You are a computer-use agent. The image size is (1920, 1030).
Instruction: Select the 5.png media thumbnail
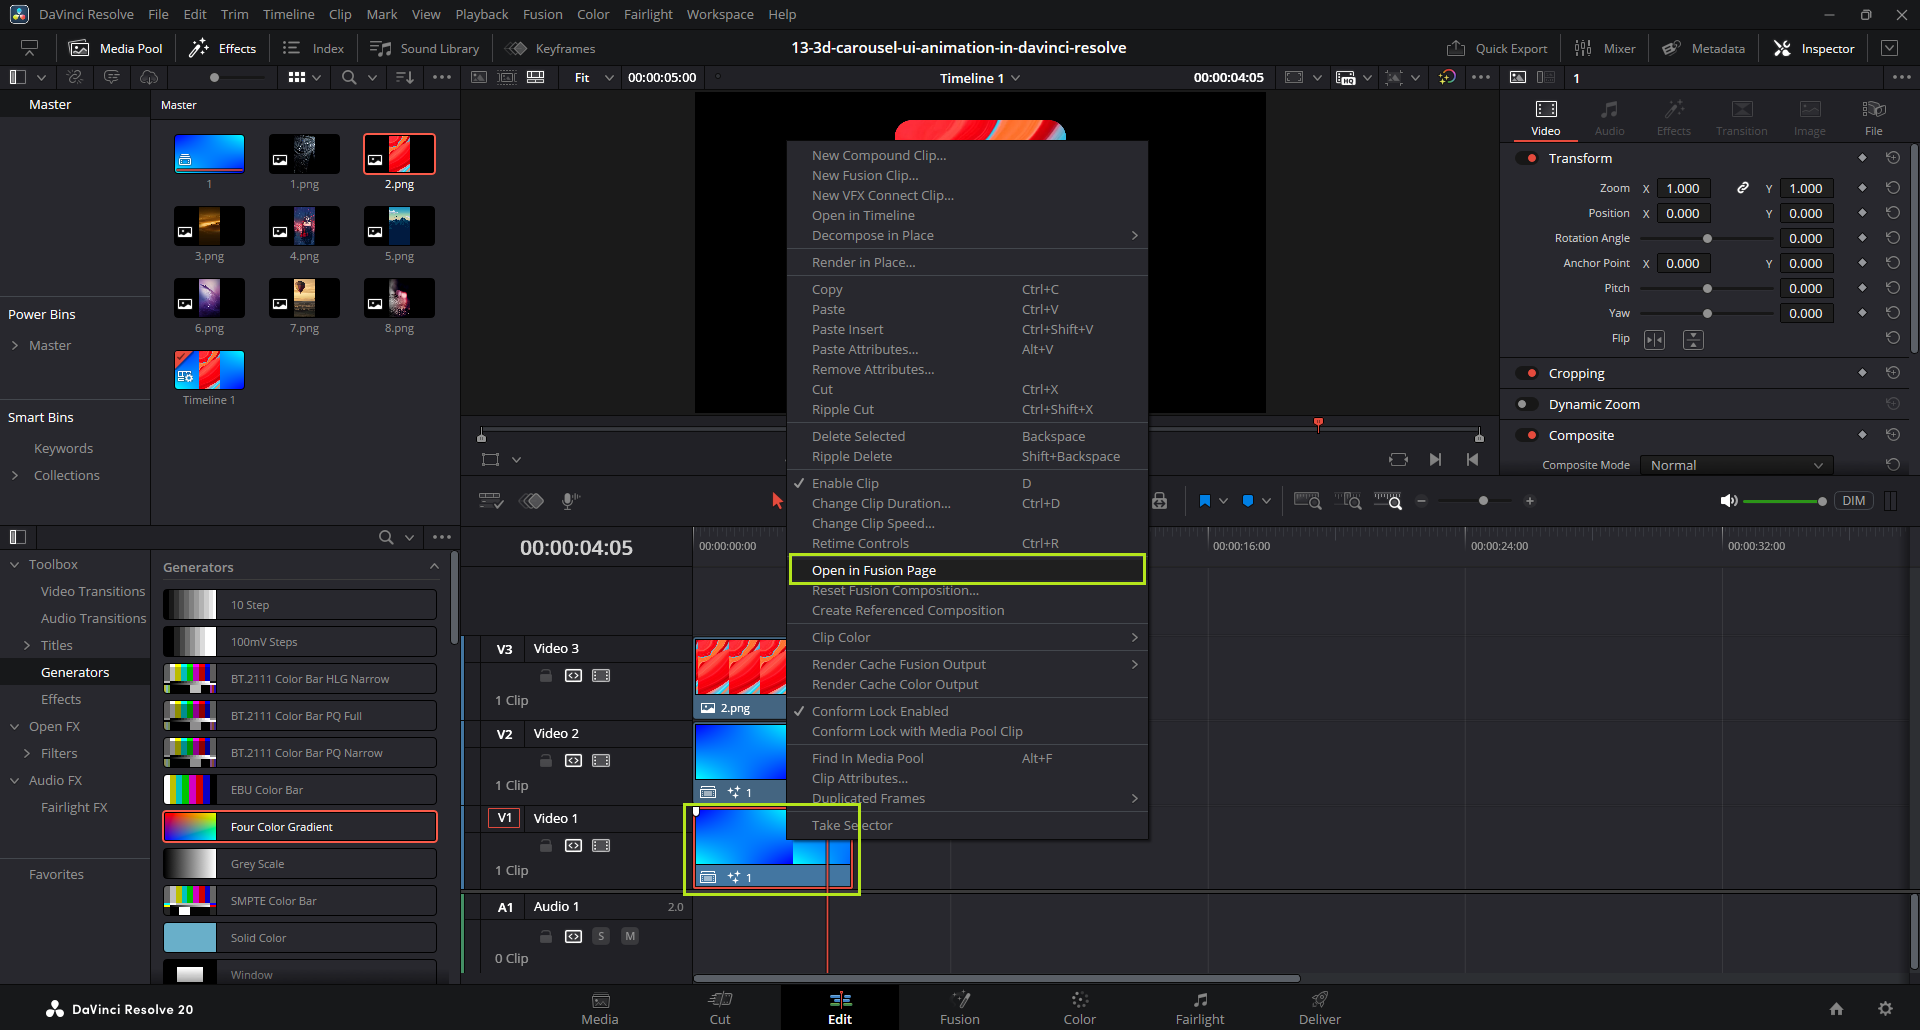(399, 227)
